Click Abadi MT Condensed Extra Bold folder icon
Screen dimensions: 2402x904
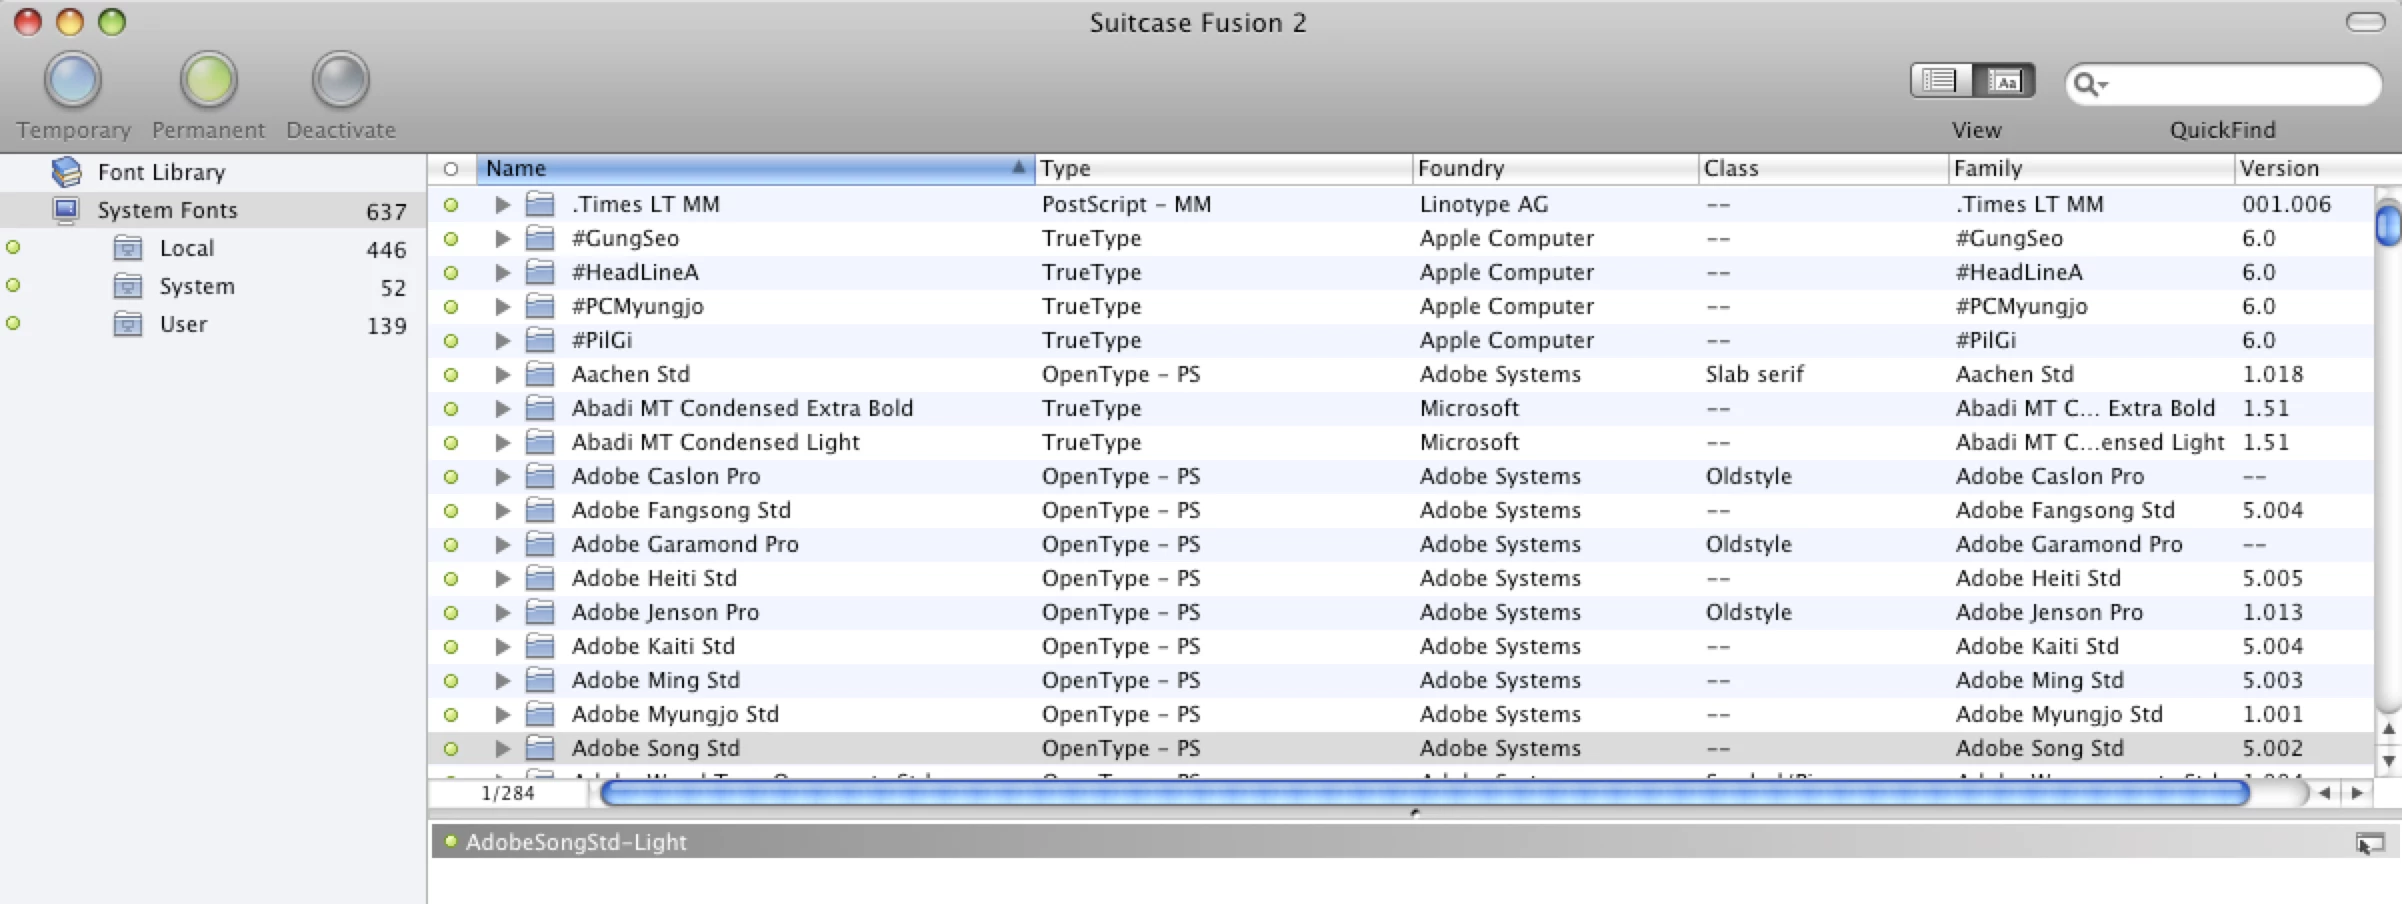pos(540,408)
